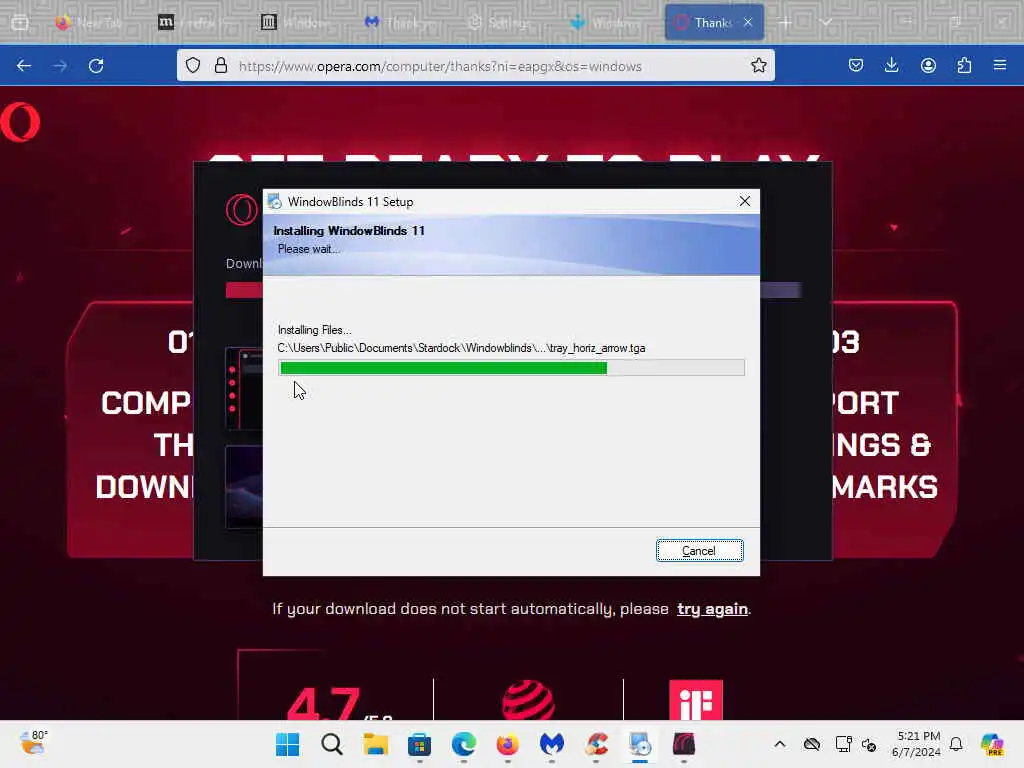Close the WindowBlinds 11 Setup dialog

744,201
